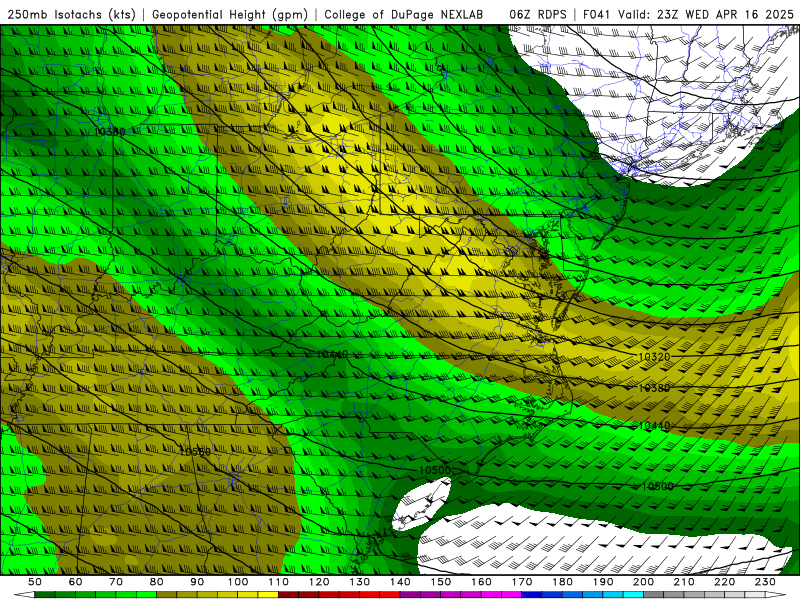Click the left arrow cap of the color bar

24,593
